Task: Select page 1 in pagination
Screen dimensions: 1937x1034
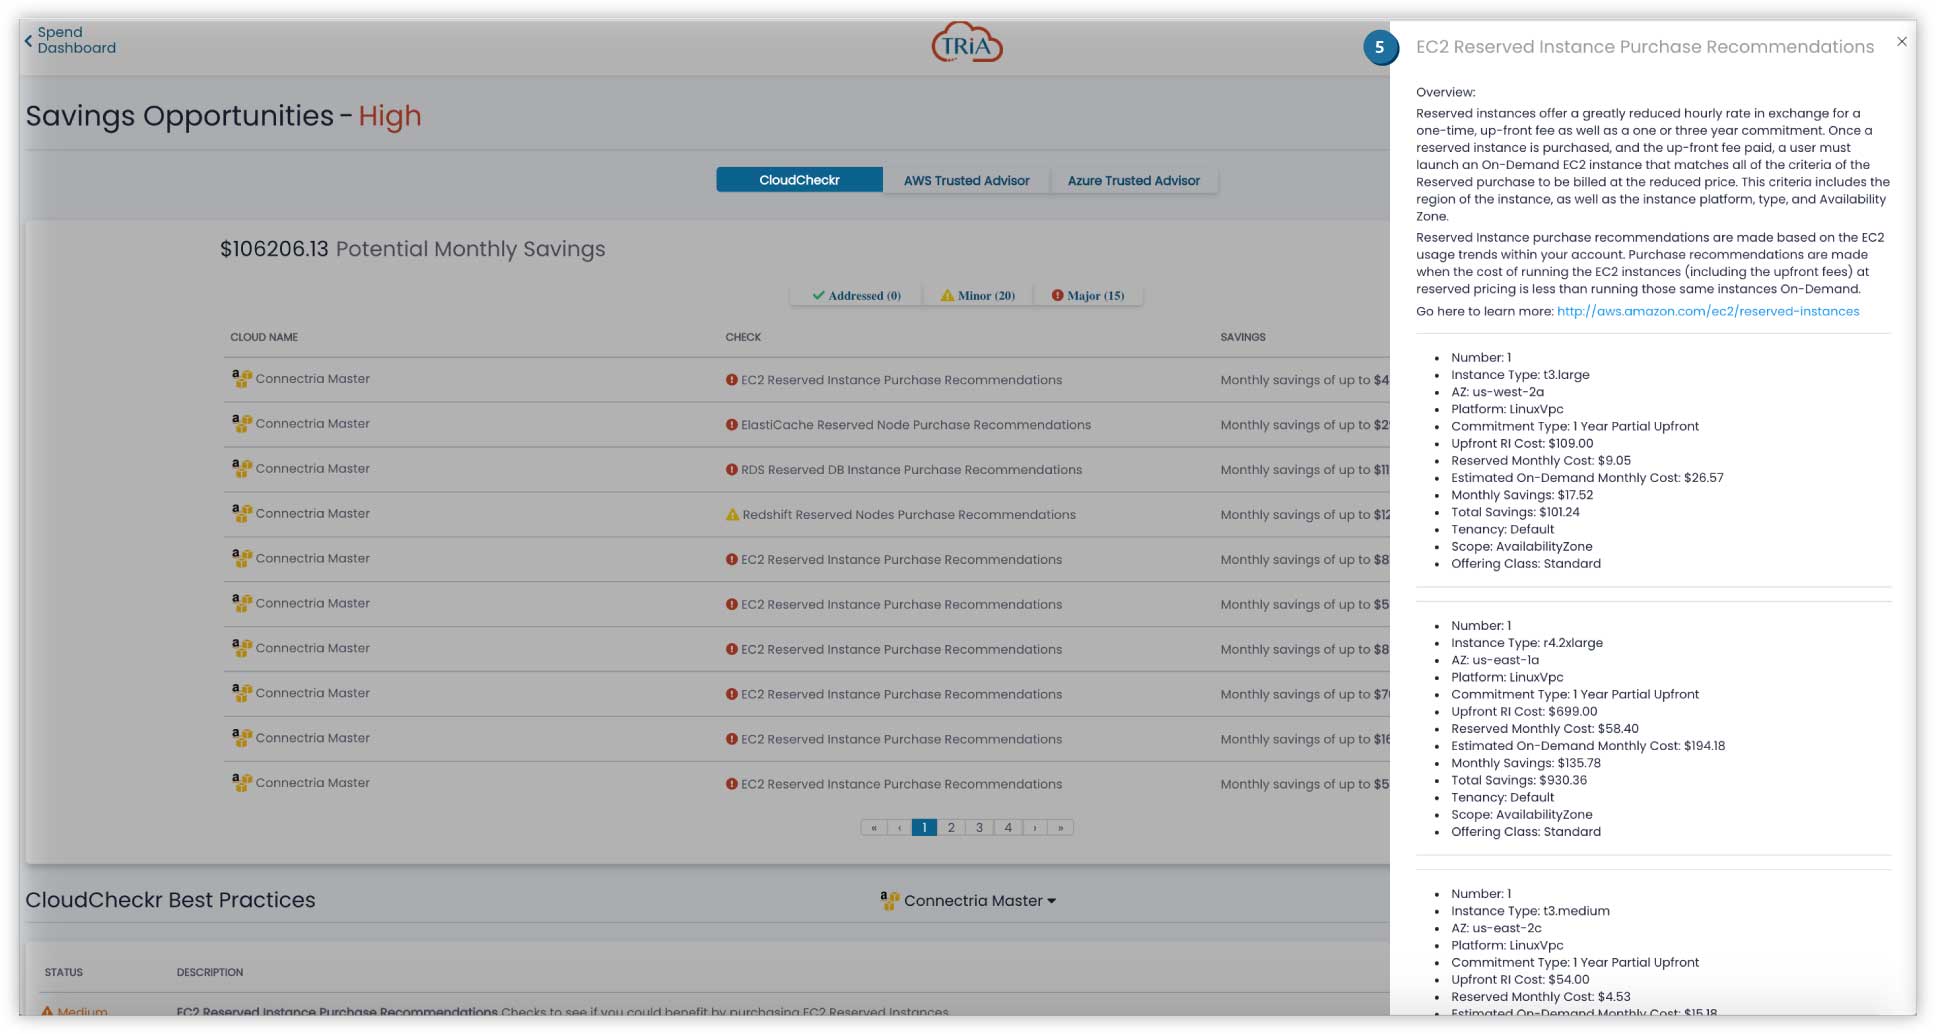Action: pos(924,828)
